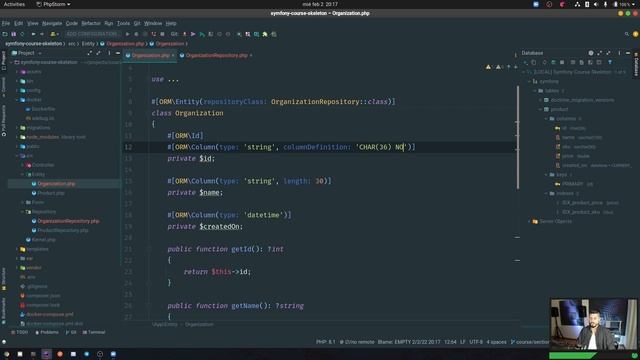Click the Back navigation arrow icon
This screenshot has height=360, width=640.
(x=33, y=34)
